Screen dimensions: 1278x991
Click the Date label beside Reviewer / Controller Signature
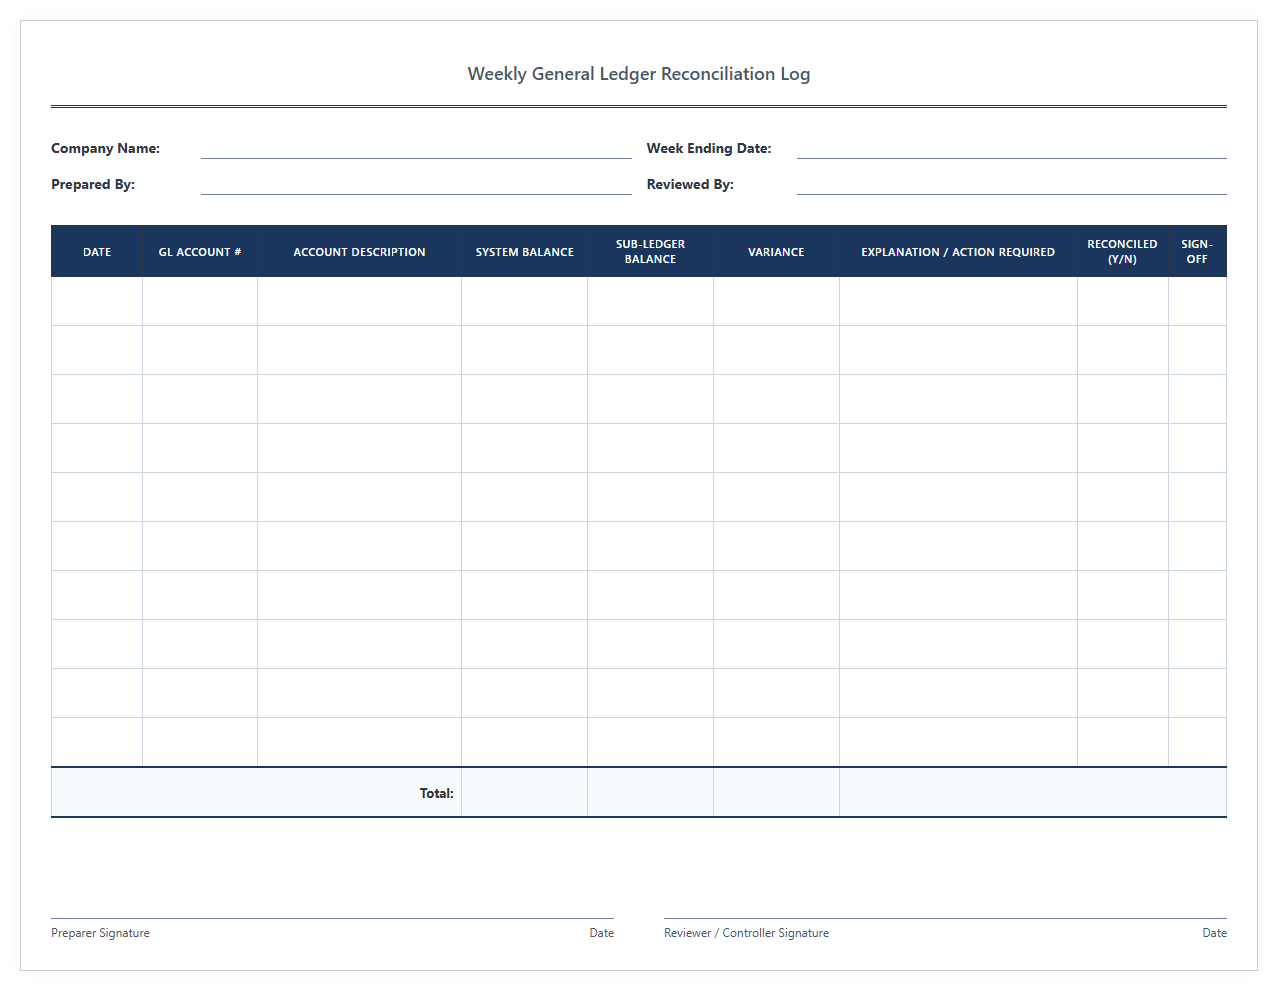pos(1214,933)
